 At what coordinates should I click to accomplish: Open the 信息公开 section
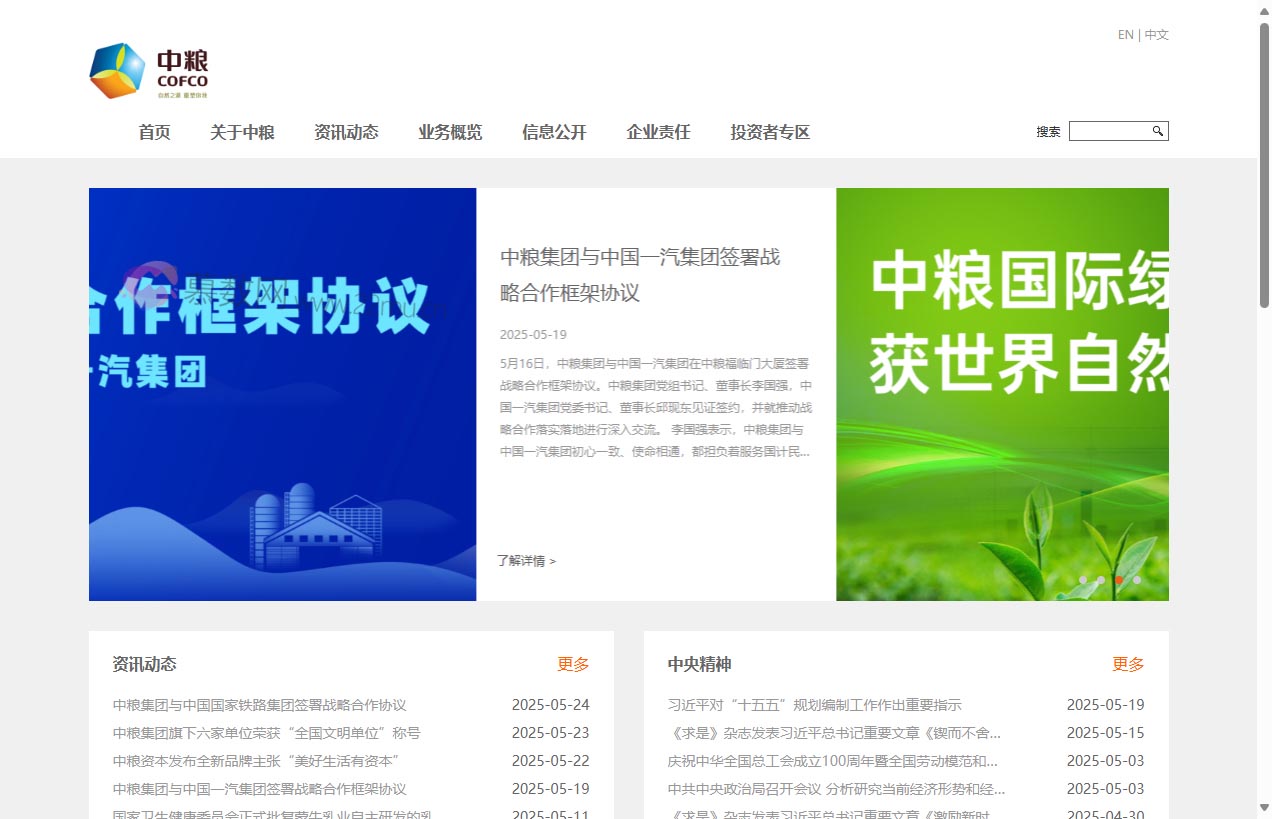(x=554, y=131)
